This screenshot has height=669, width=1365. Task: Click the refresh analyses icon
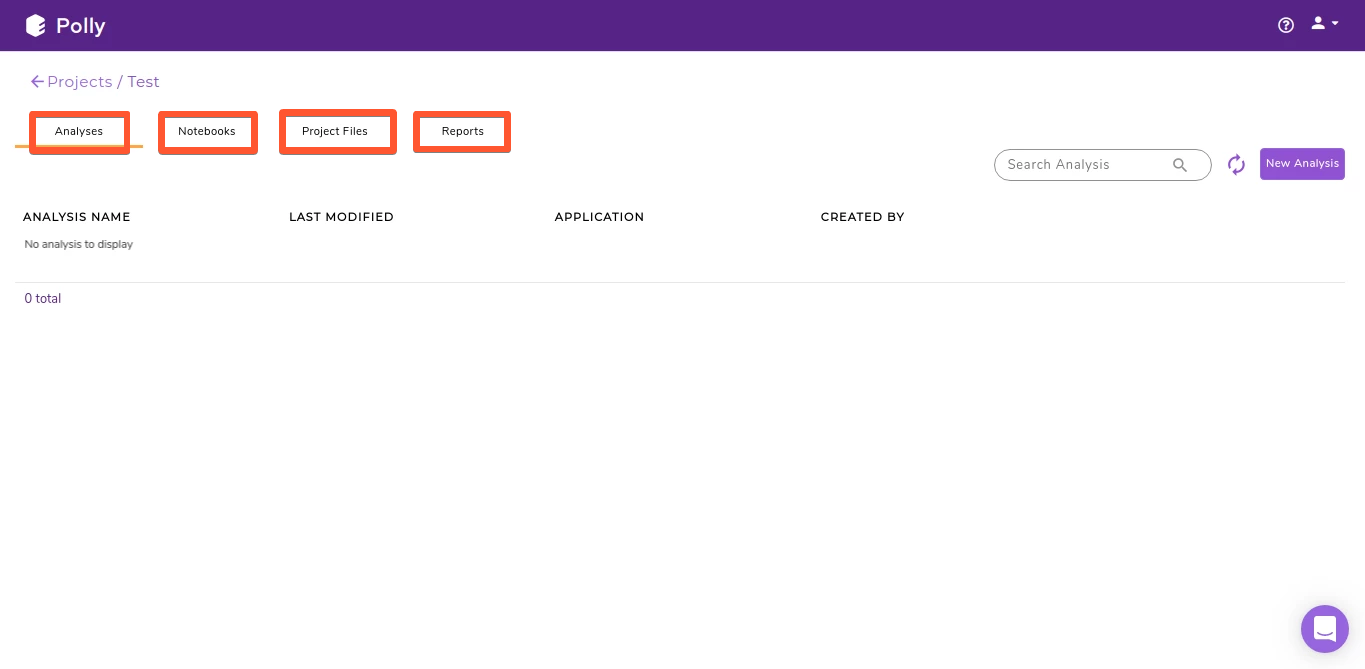click(1236, 164)
